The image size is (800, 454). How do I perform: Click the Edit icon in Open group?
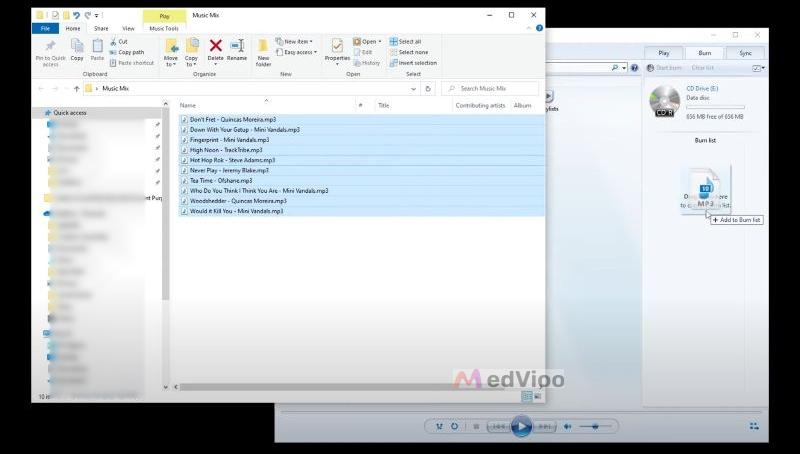point(357,52)
